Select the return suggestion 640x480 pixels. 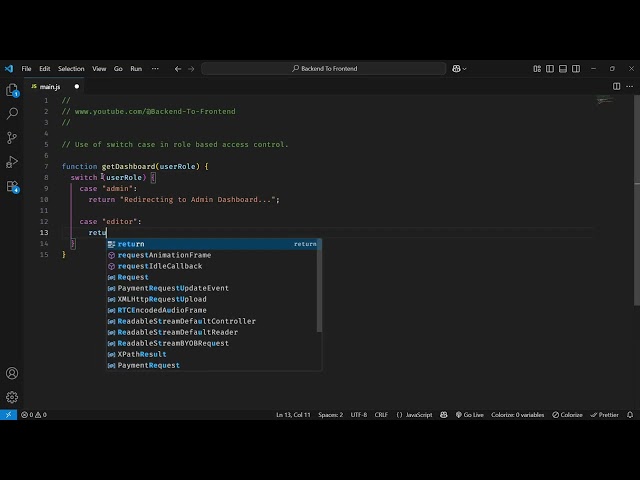pyautogui.click(x=212, y=244)
